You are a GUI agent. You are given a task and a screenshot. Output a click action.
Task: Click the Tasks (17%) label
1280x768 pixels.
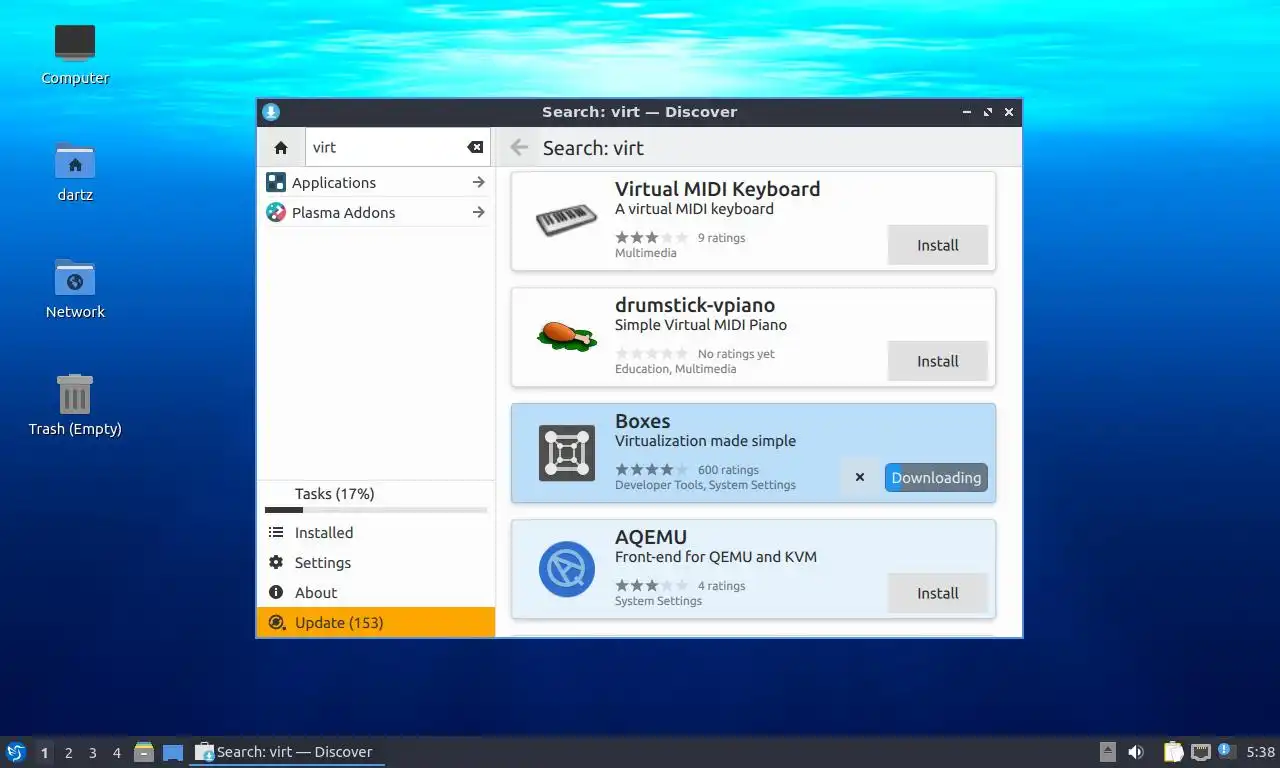334,494
